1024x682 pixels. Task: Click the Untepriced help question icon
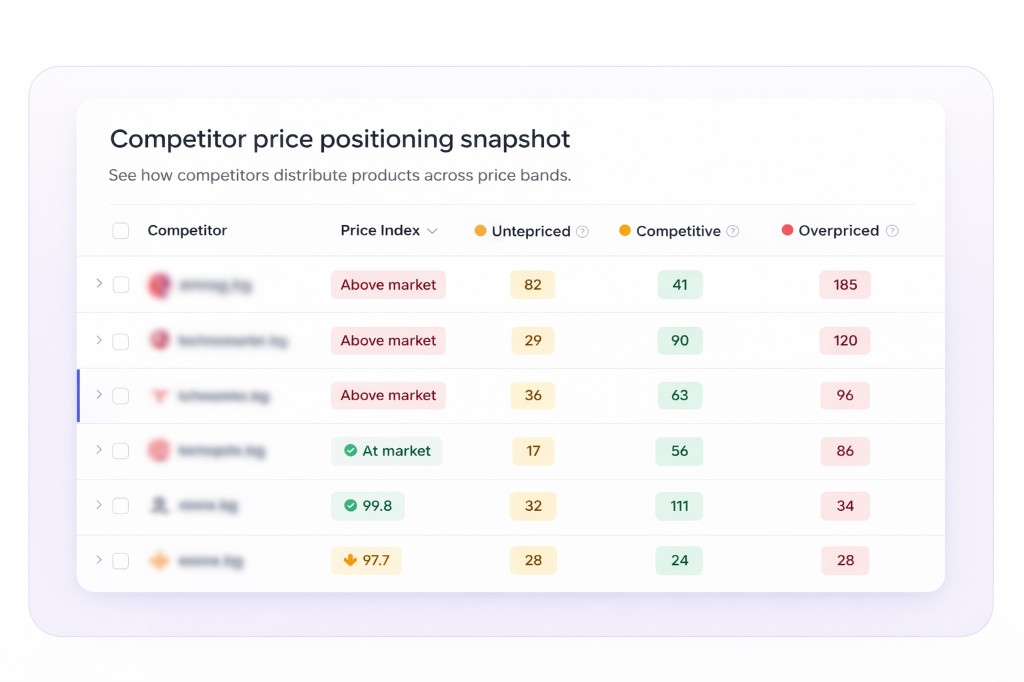pos(582,231)
